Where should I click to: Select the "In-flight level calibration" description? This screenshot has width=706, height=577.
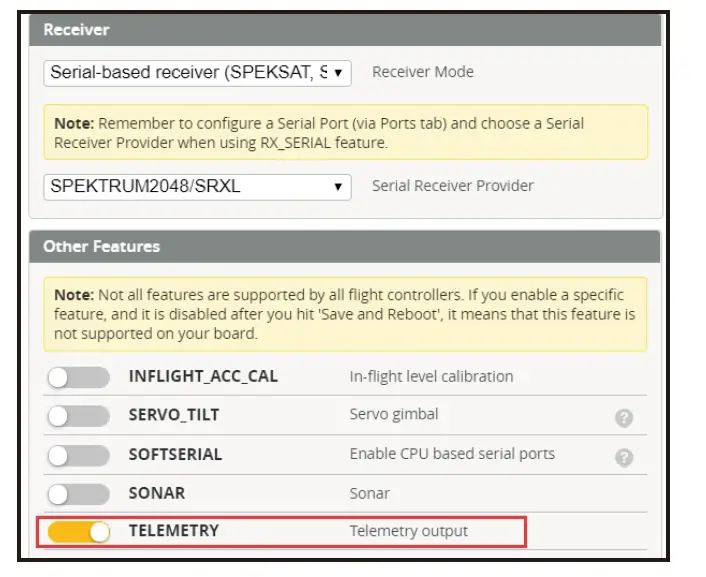coord(431,377)
